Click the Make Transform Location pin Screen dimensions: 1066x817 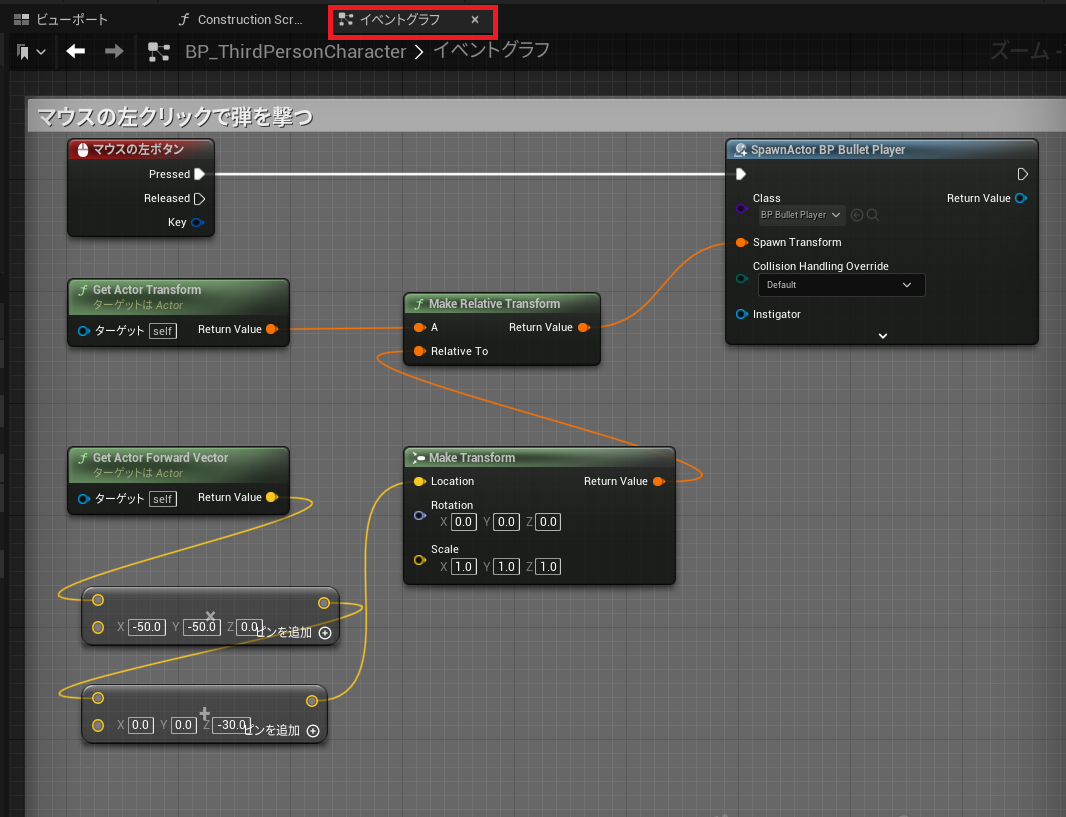[x=419, y=481]
